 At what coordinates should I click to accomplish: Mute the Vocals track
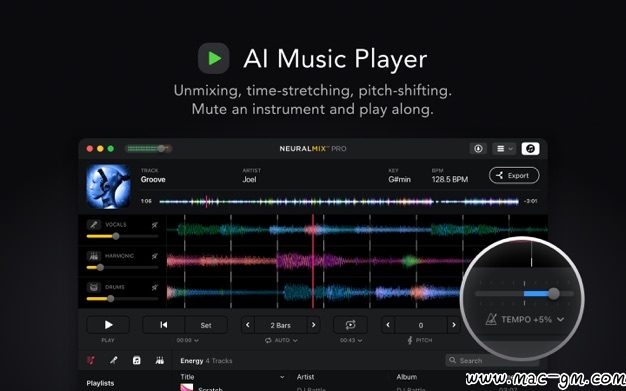(x=155, y=225)
